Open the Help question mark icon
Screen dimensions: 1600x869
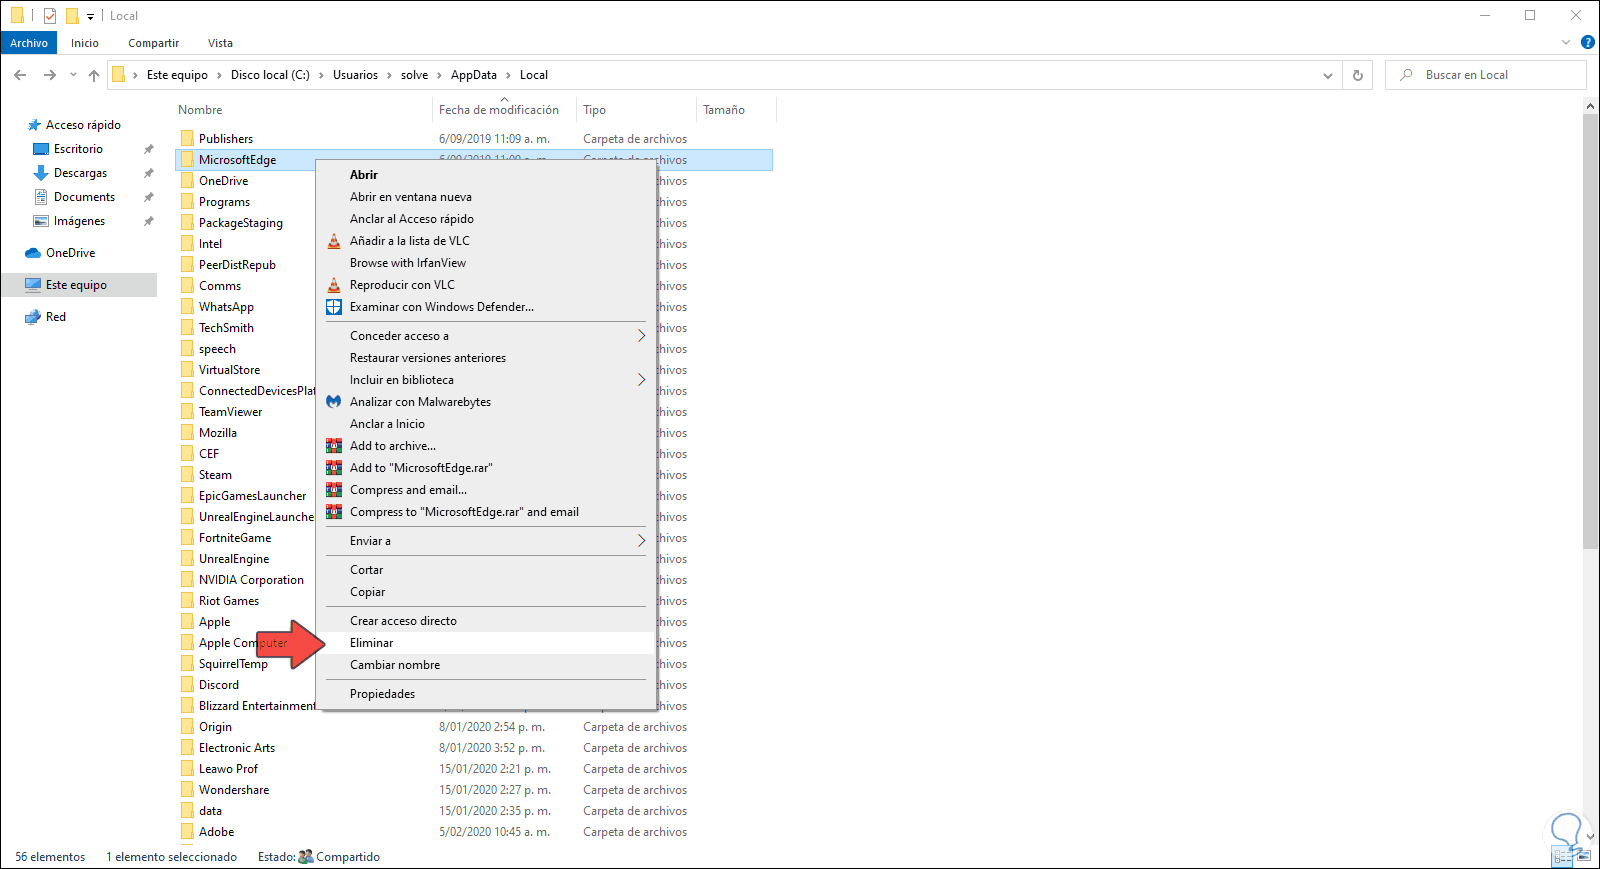click(1587, 43)
